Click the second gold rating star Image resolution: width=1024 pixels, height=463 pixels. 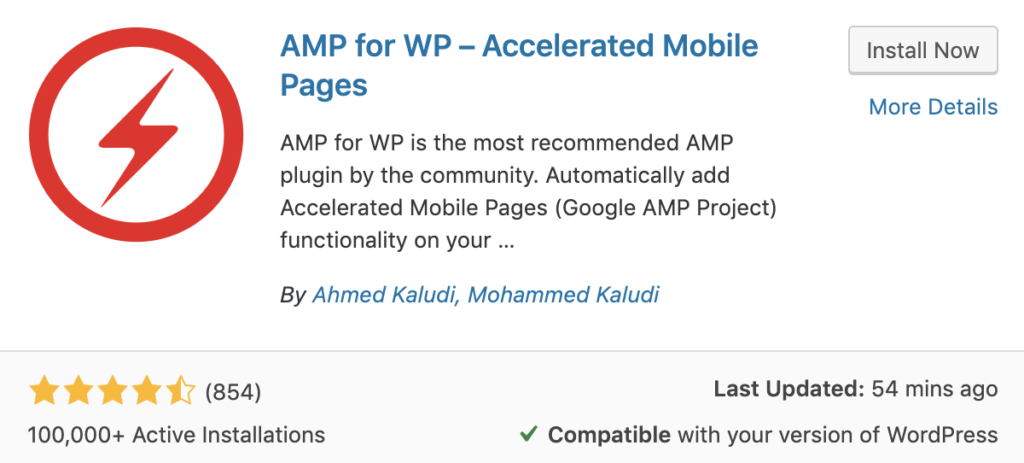coord(78,391)
